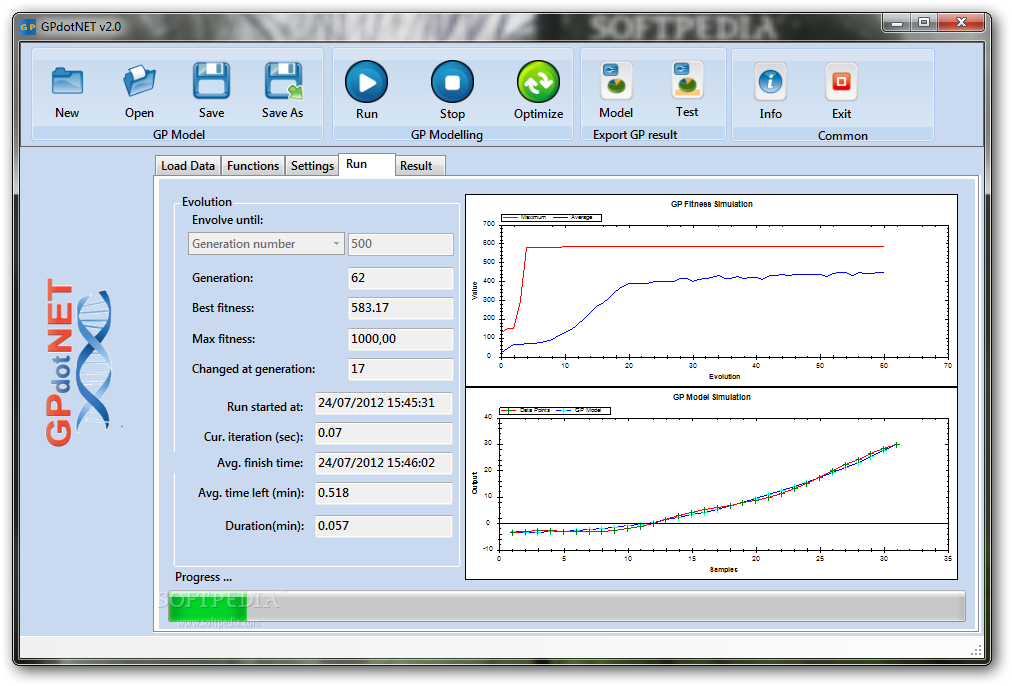Click the Avg. finish time field
Viewport: 1012px width, 686px height.
383,463
